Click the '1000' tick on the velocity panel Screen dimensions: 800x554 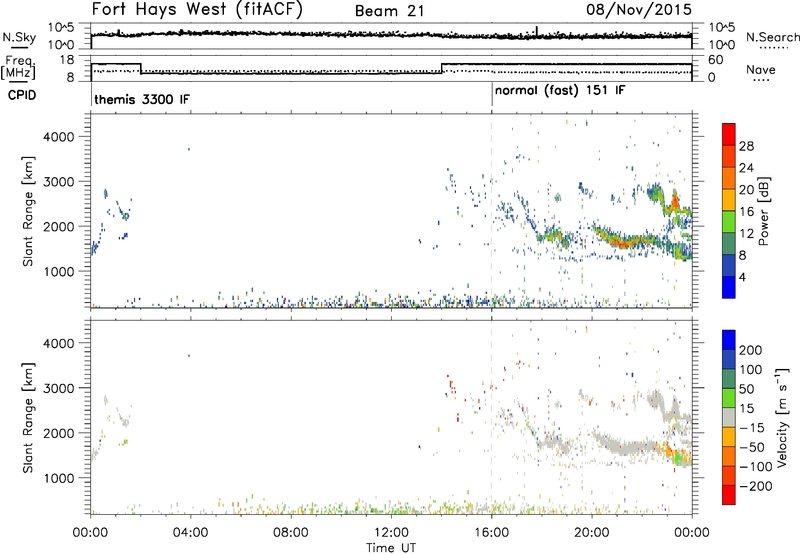tap(58, 478)
